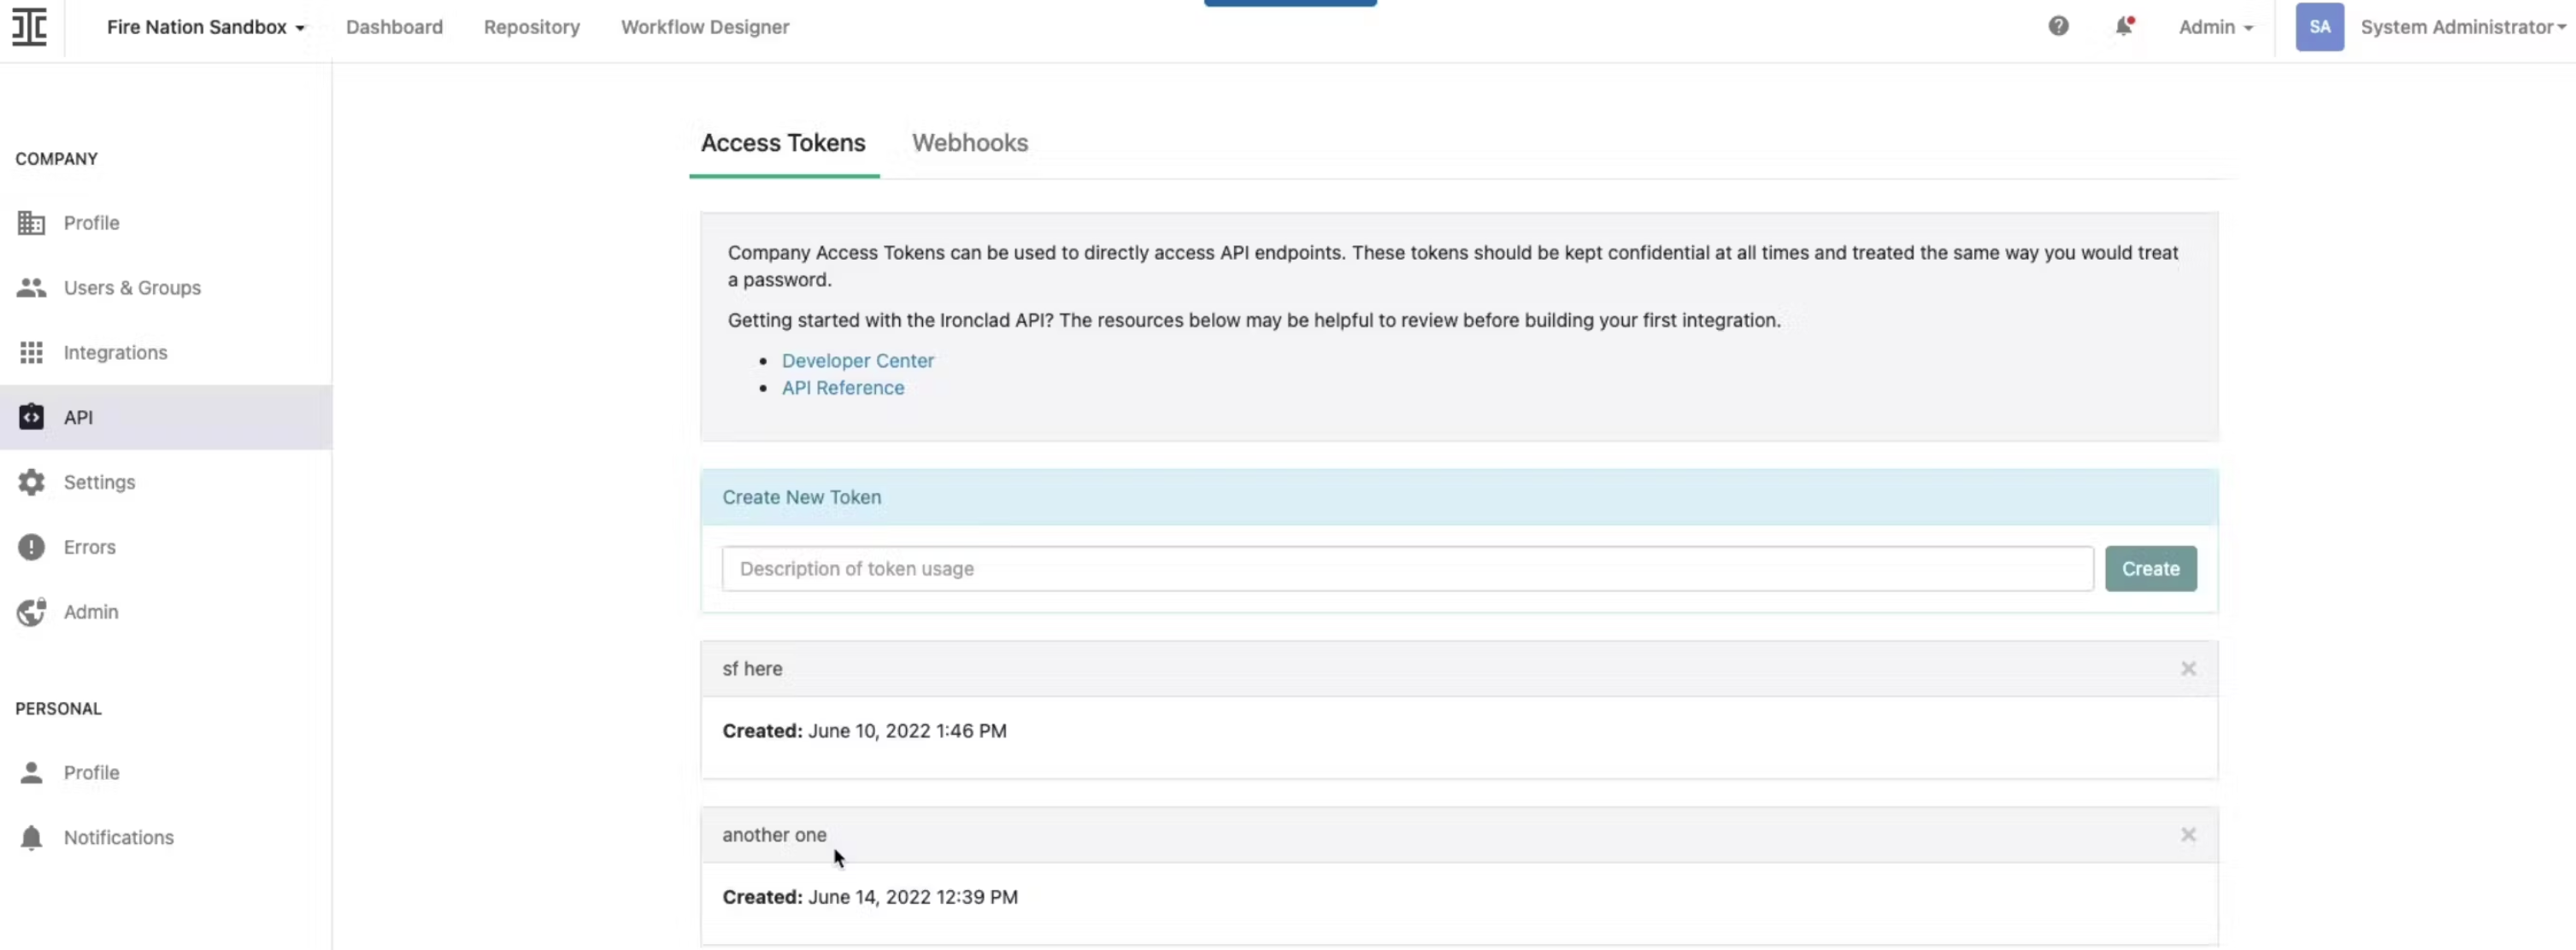Viewport: 2576px width, 950px height.
Task: Focus the token description input field
Action: tap(1406, 569)
